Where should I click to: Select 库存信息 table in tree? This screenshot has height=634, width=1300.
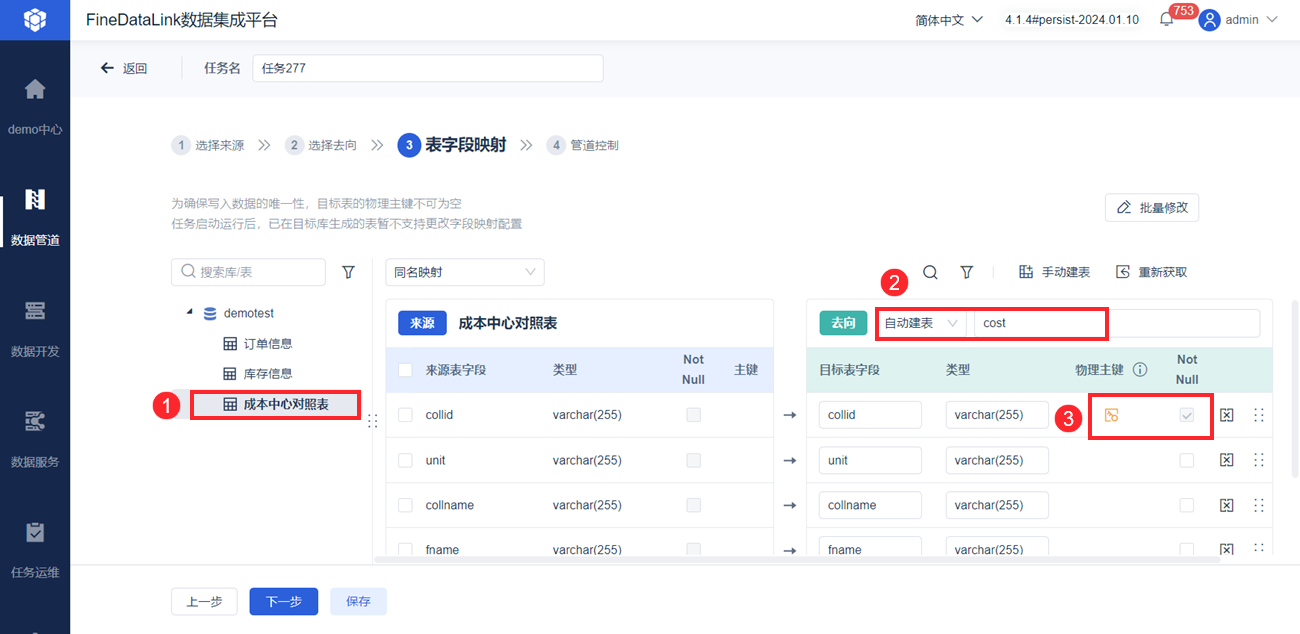258,374
